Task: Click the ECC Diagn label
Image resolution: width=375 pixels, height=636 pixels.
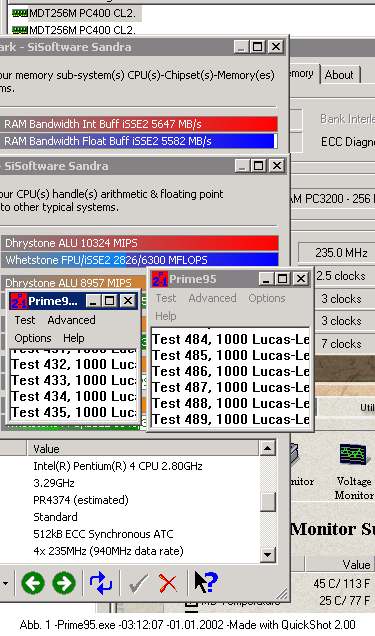Action: tap(347, 142)
